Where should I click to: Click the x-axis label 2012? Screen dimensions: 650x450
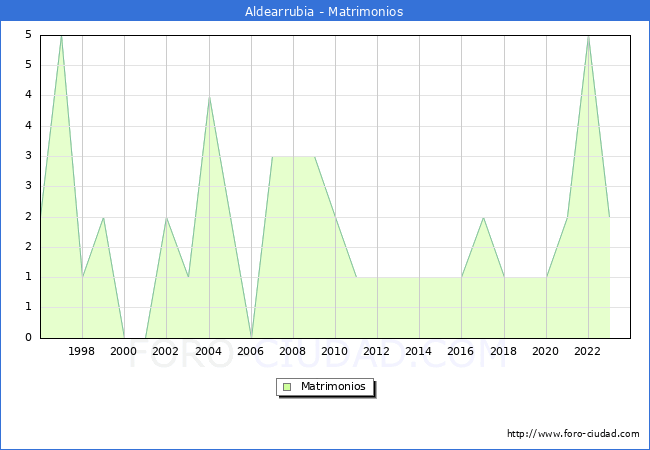tap(376, 351)
